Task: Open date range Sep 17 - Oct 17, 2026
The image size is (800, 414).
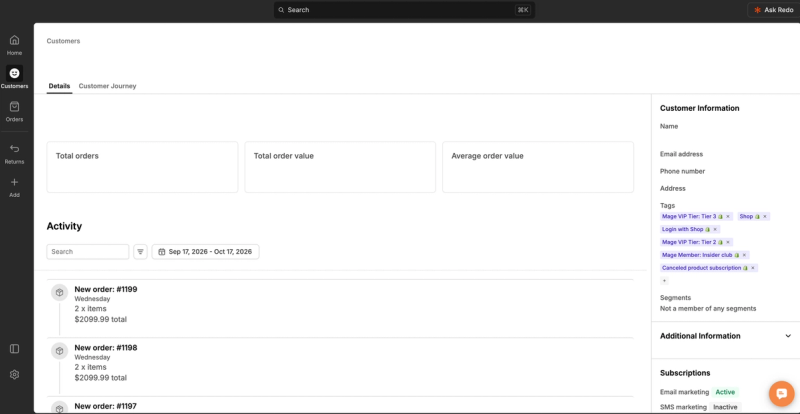Action: point(206,252)
